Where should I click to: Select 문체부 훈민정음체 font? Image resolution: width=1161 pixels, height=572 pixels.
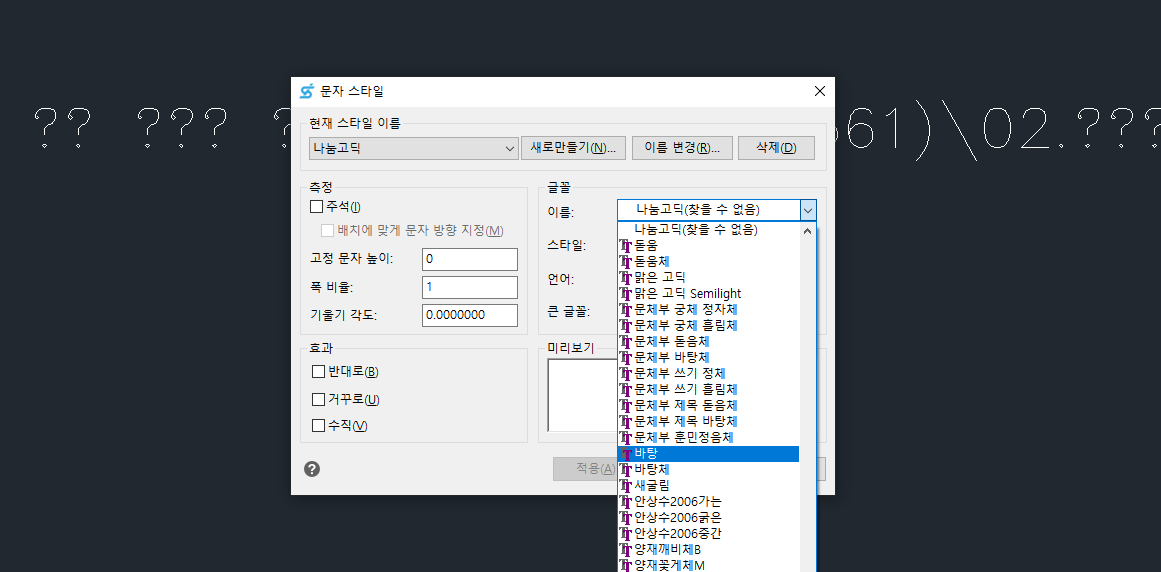point(709,437)
